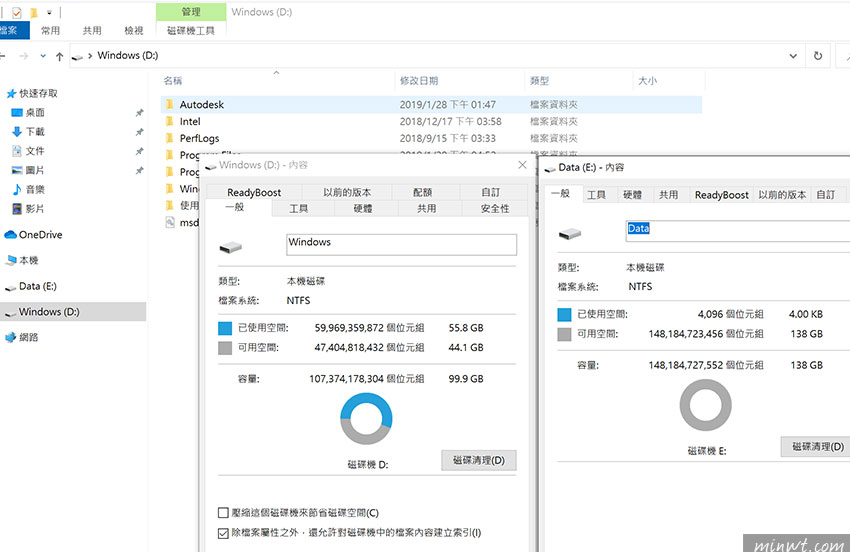Click the Documents (文件) icon in sidebar
This screenshot has width=850, height=552.
[x=17, y=151]
